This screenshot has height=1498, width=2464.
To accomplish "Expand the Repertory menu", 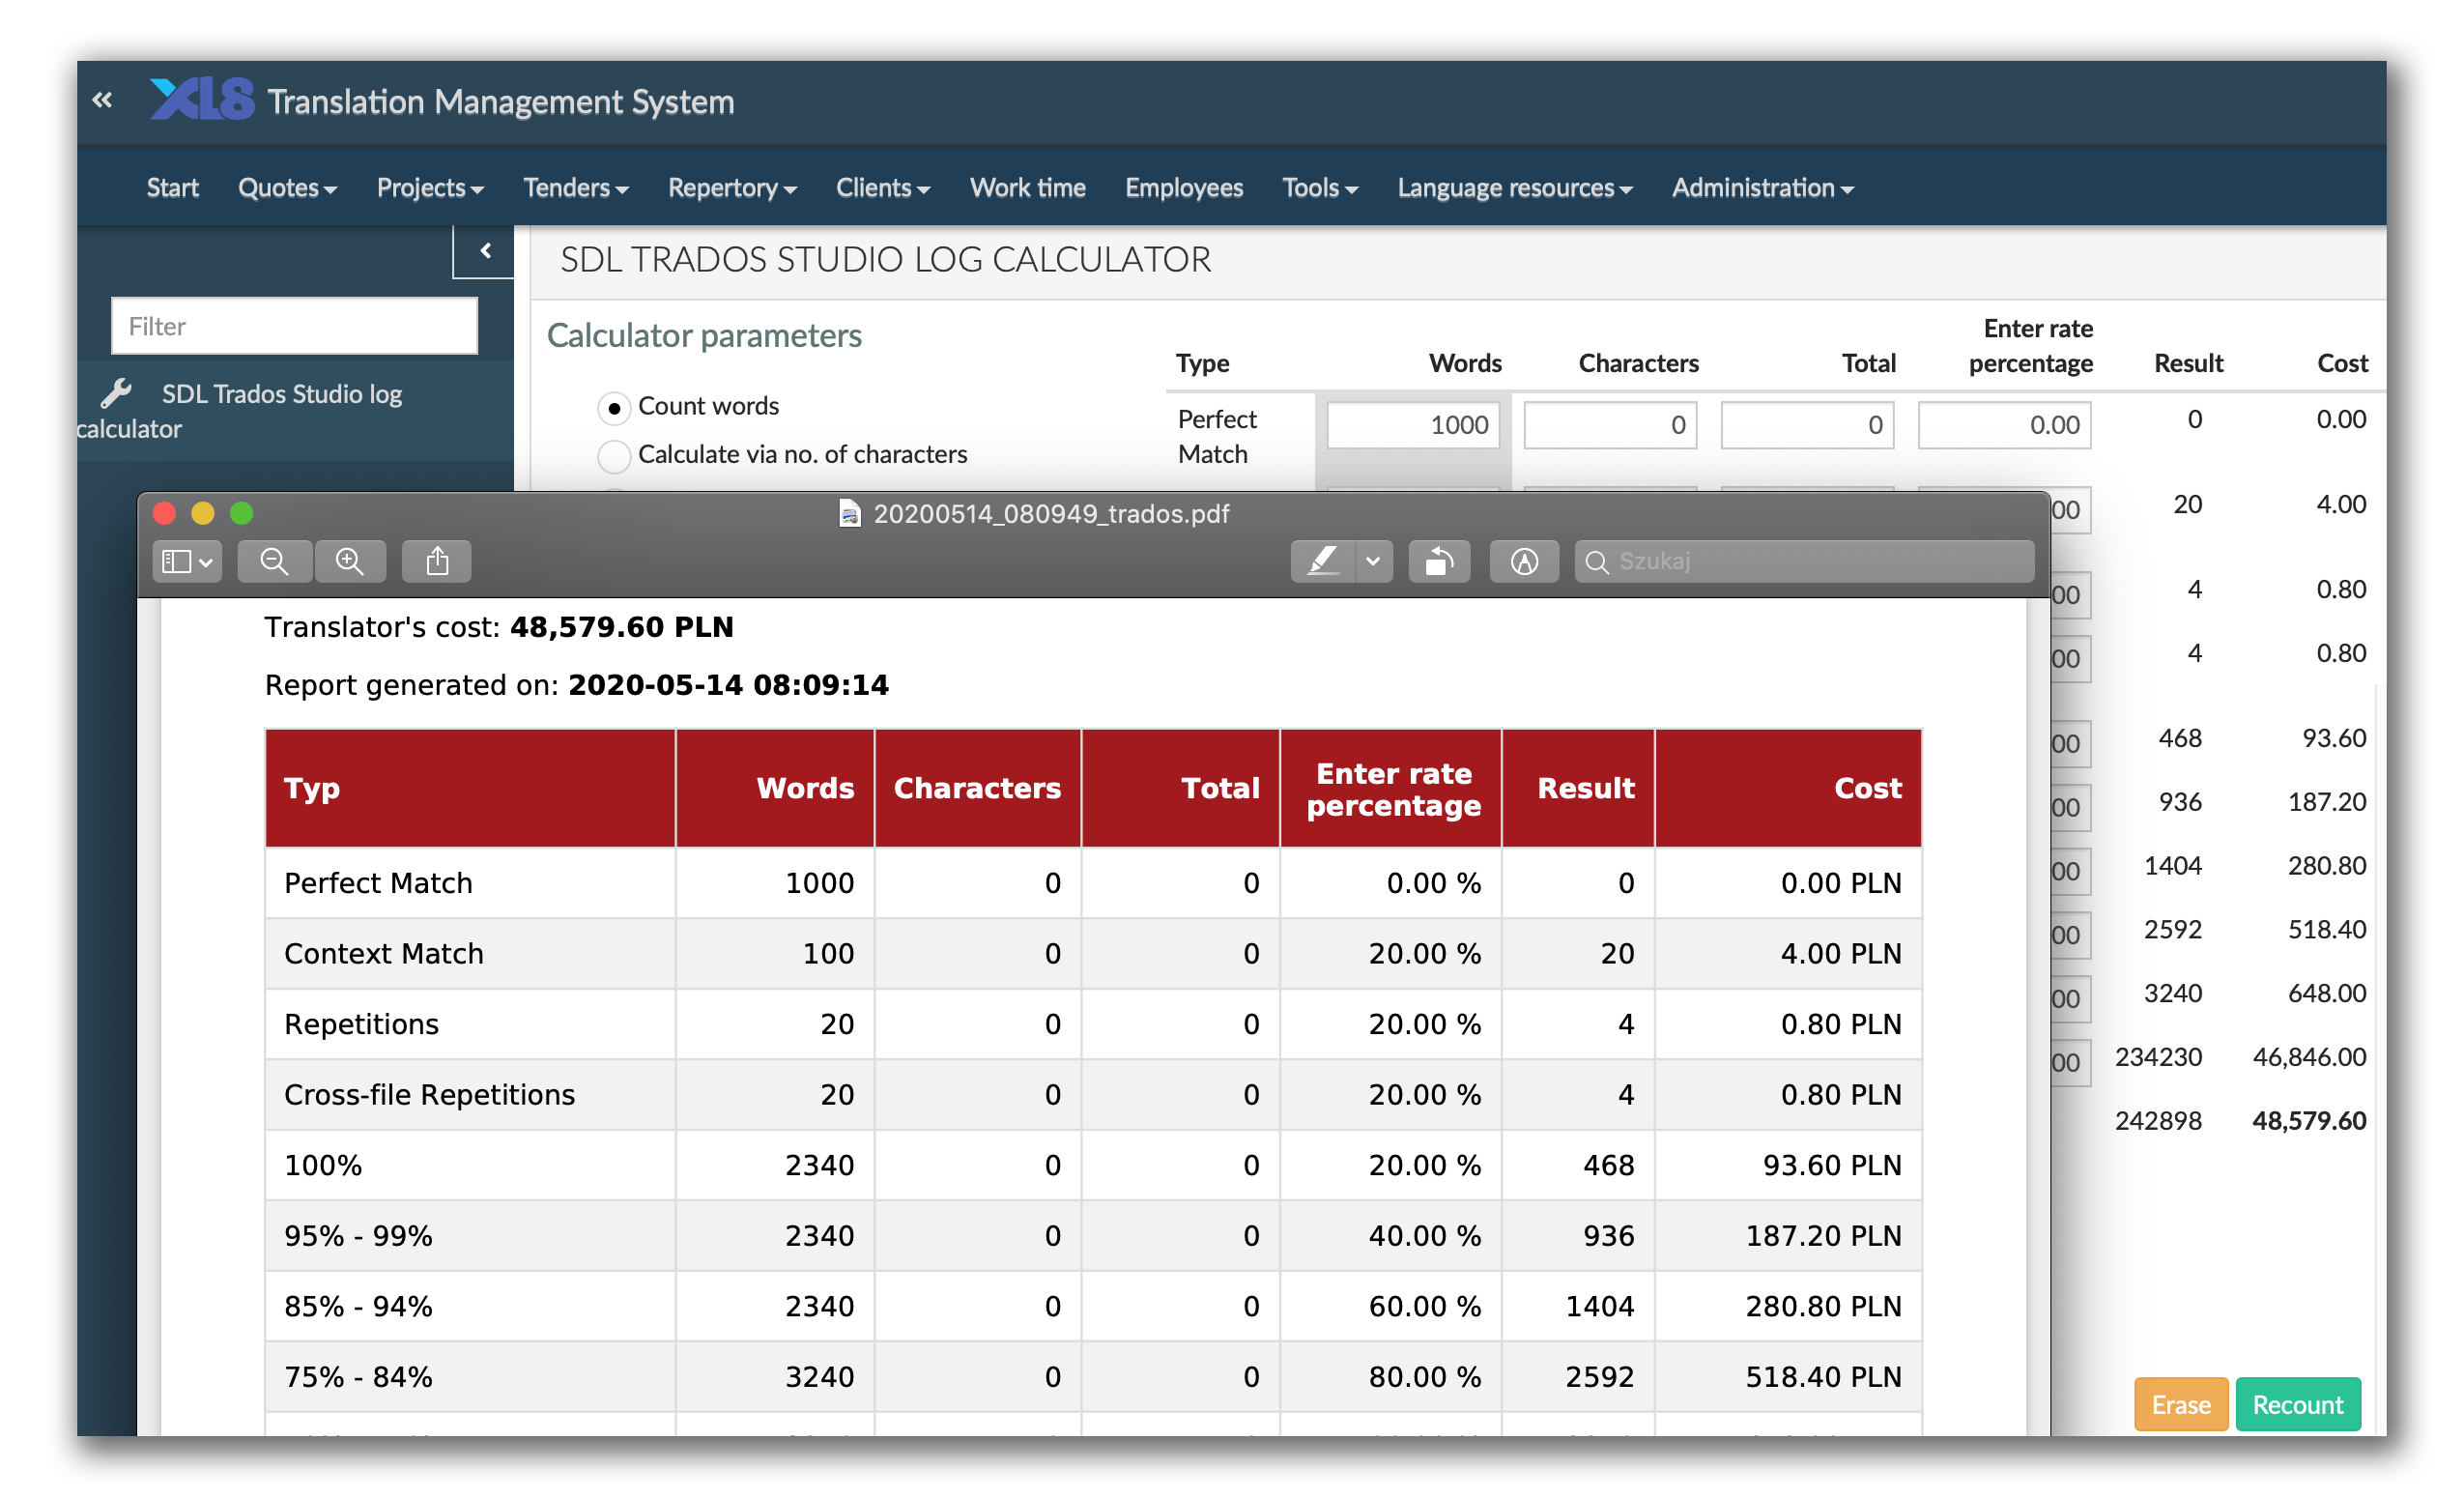I will [x=732, y=188].
